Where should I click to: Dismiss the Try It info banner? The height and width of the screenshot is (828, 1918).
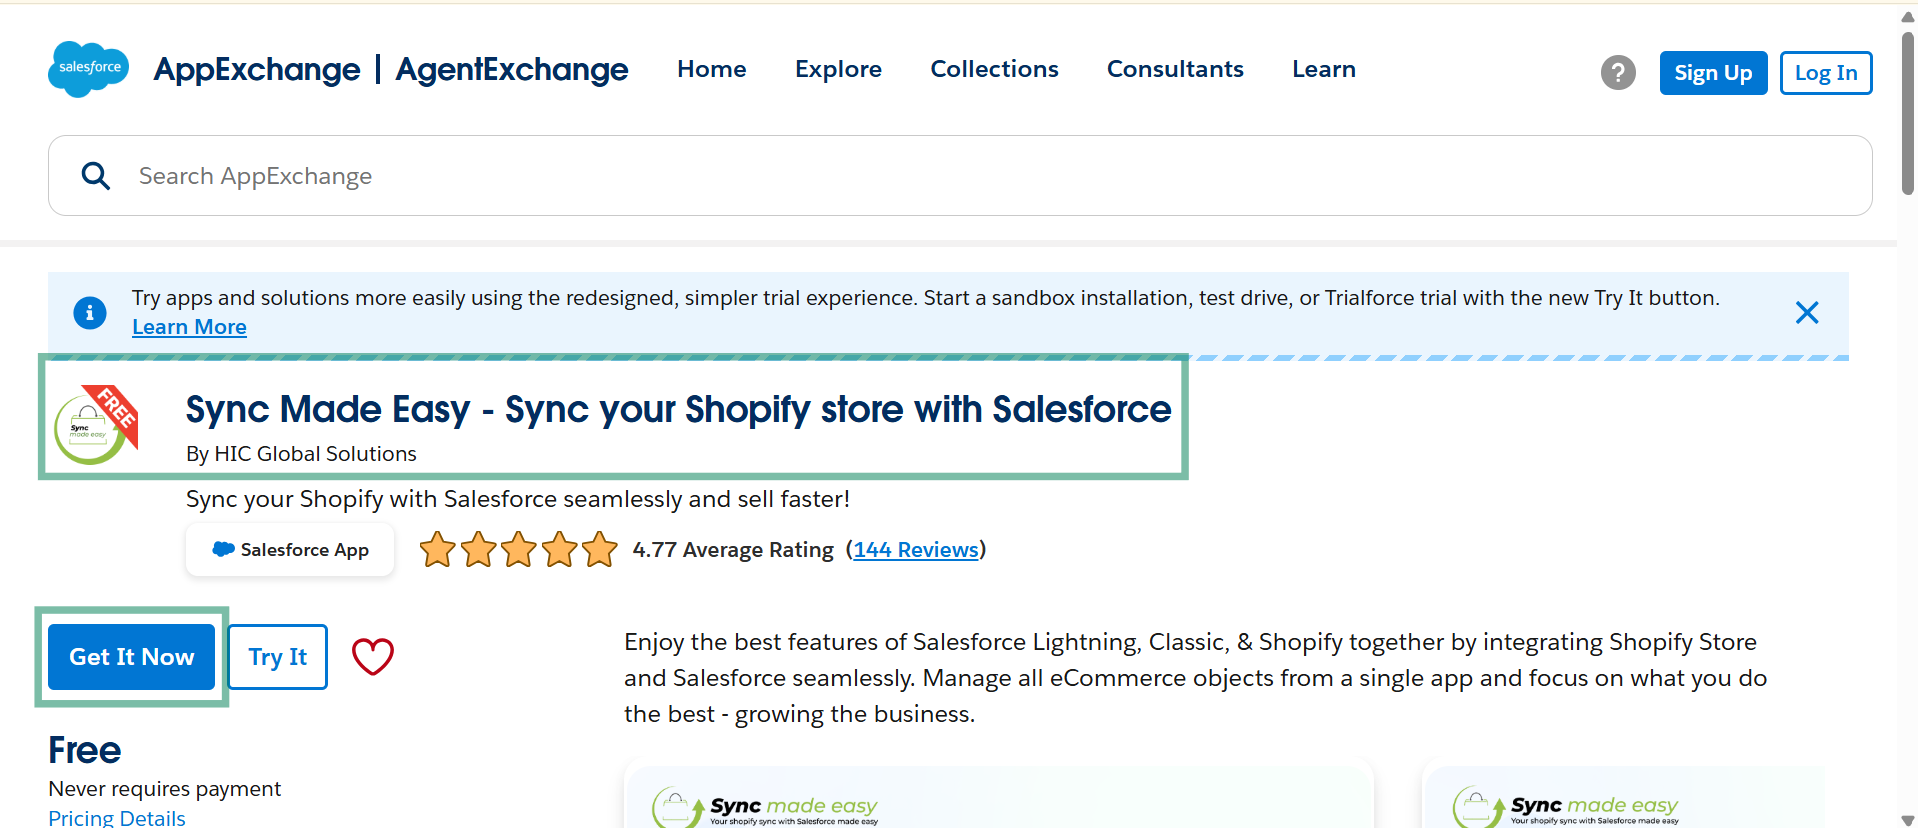pyautogui.click(x=1806, y=313)
